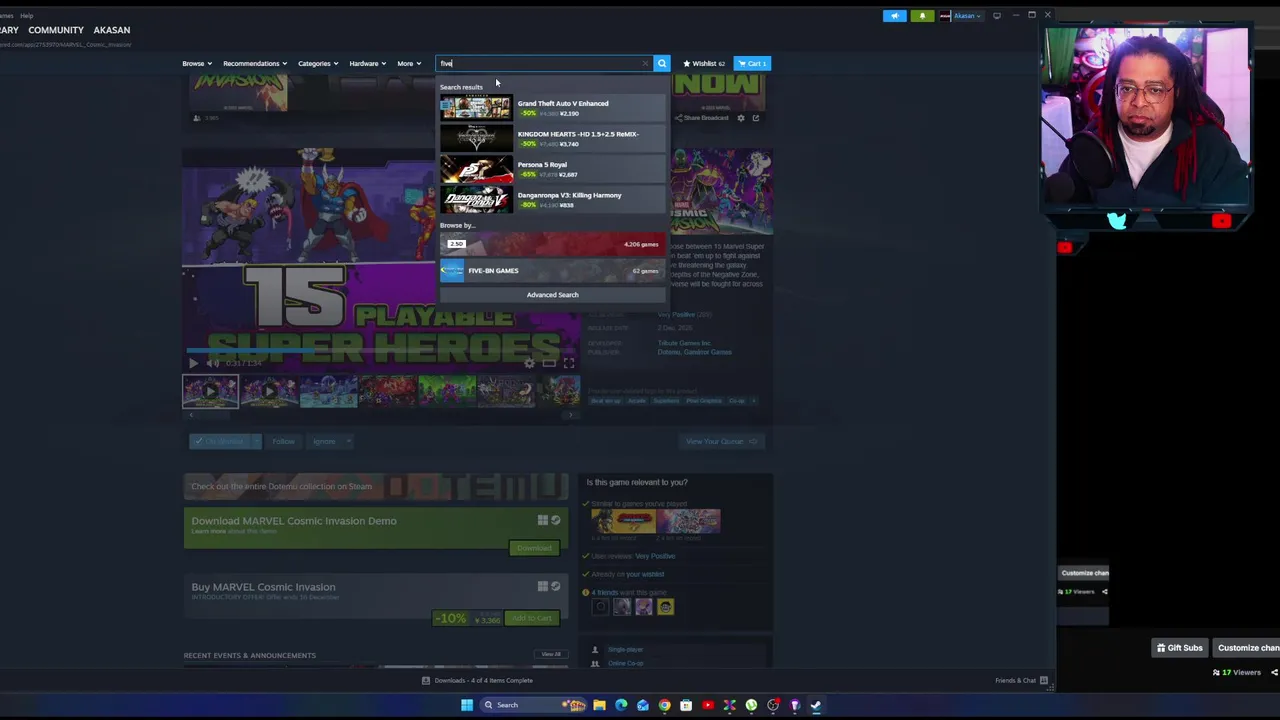Viewport: 1280px width, 720px height.
Task: Open the Categories dropdown
Action: click(317, 63)
